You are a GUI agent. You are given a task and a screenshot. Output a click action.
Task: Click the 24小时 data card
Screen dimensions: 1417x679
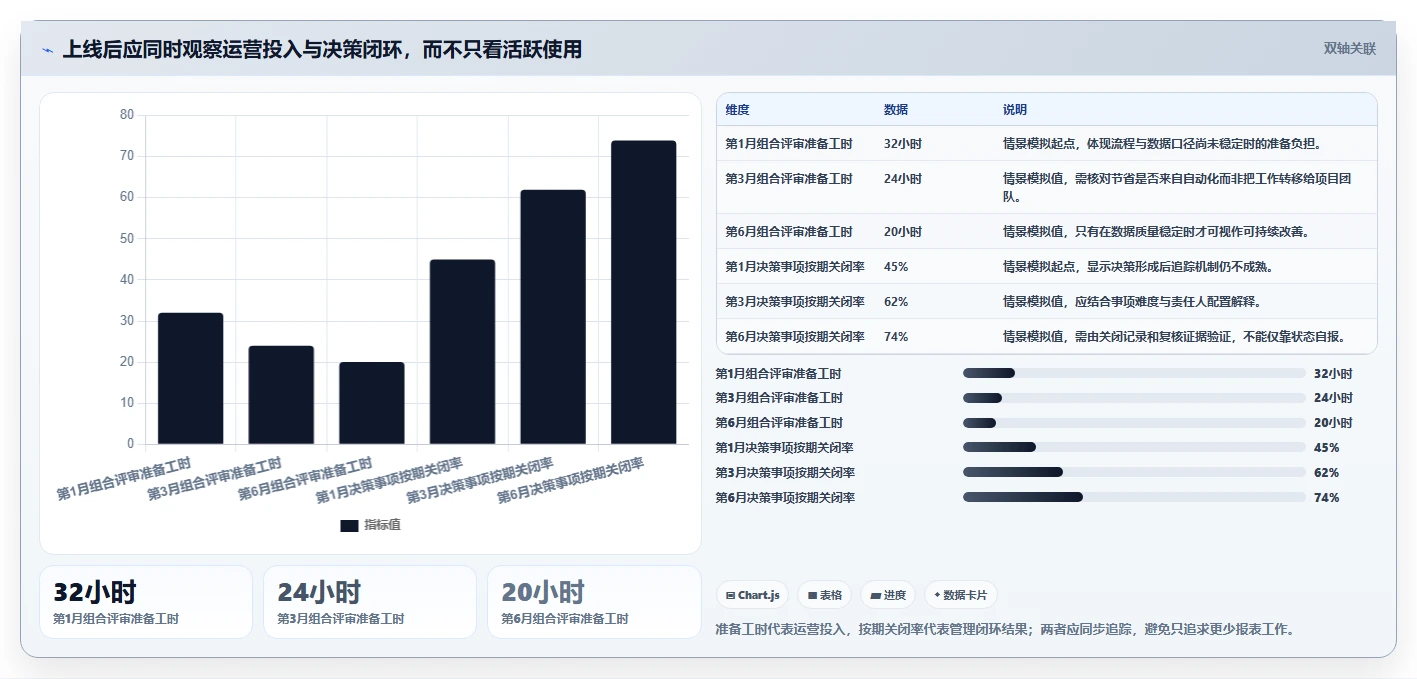click(370, 602)
